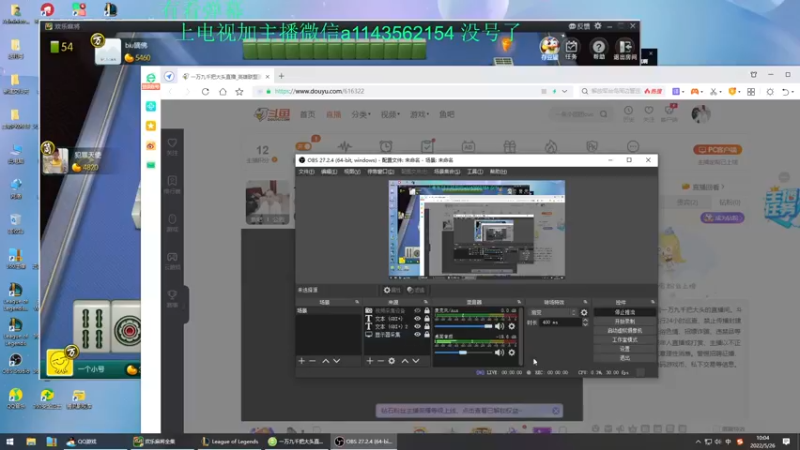Screen dimensions: 800x450
Task: Expand the browser address bar dropdown arrow
Action: point(564,92)
